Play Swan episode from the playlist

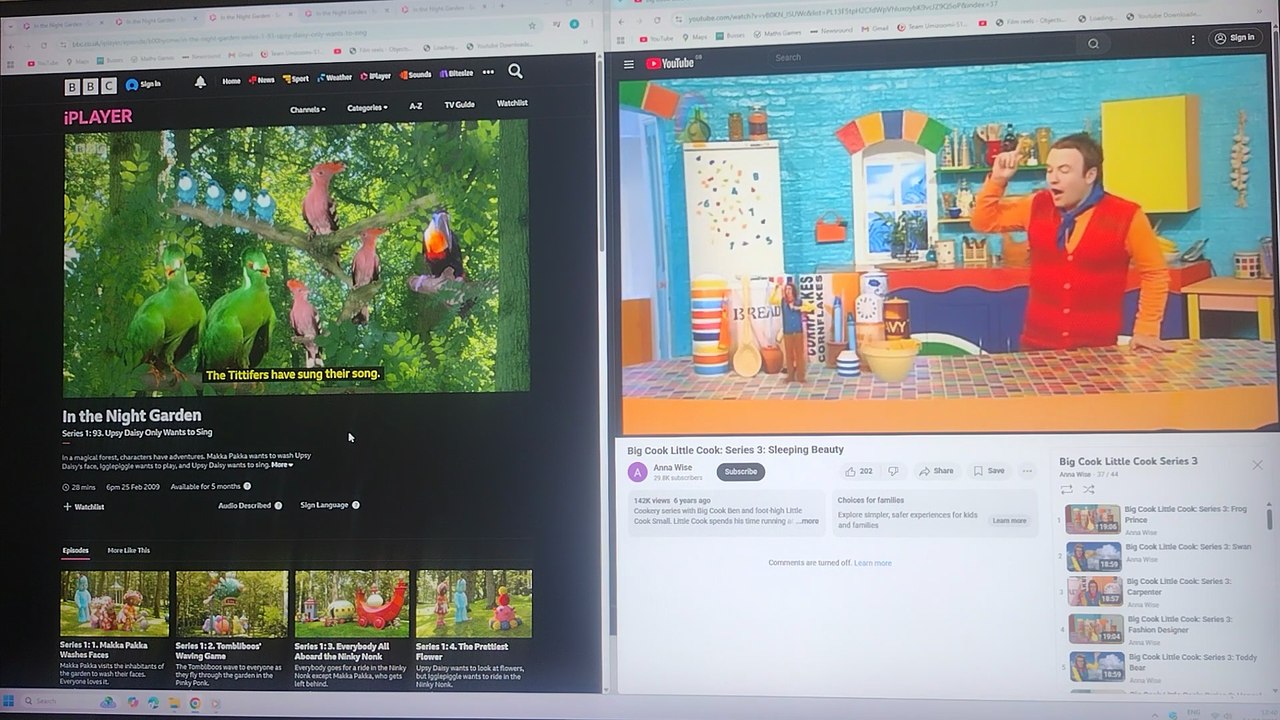click(x=1160, y=556)
